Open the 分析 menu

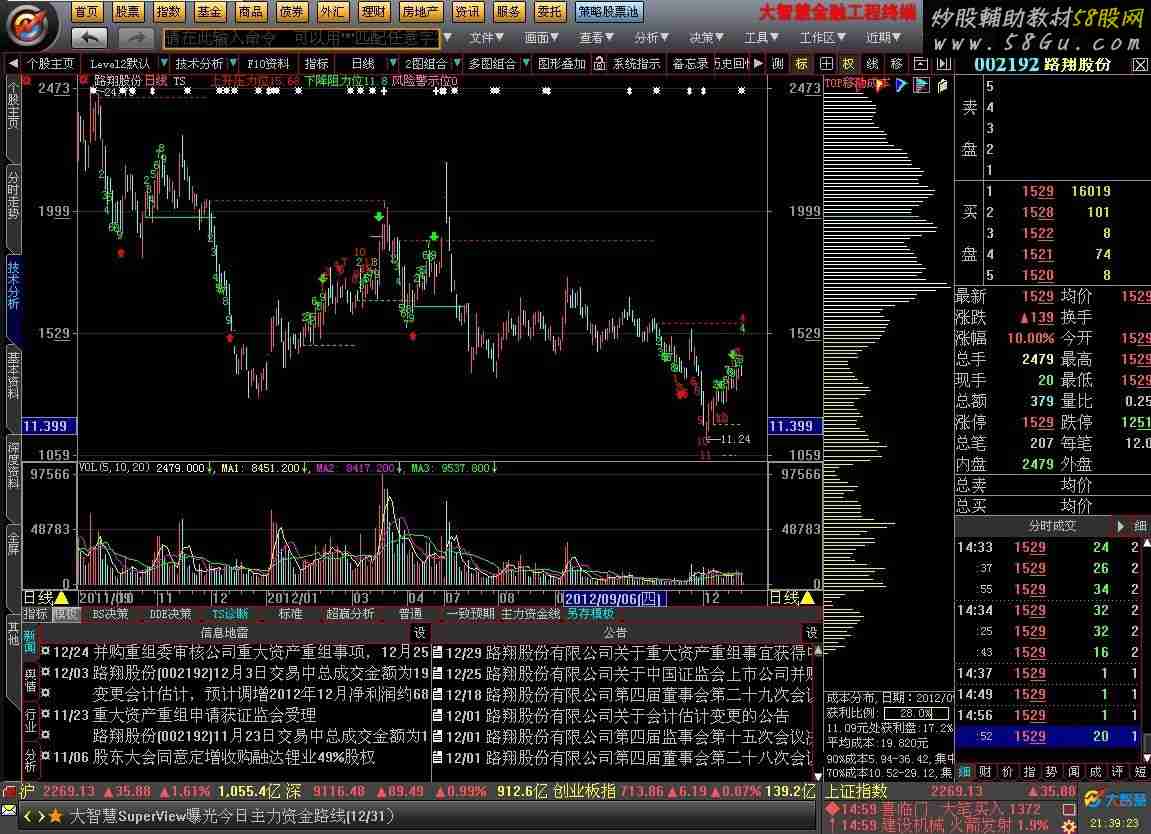(x=651, y=37)
